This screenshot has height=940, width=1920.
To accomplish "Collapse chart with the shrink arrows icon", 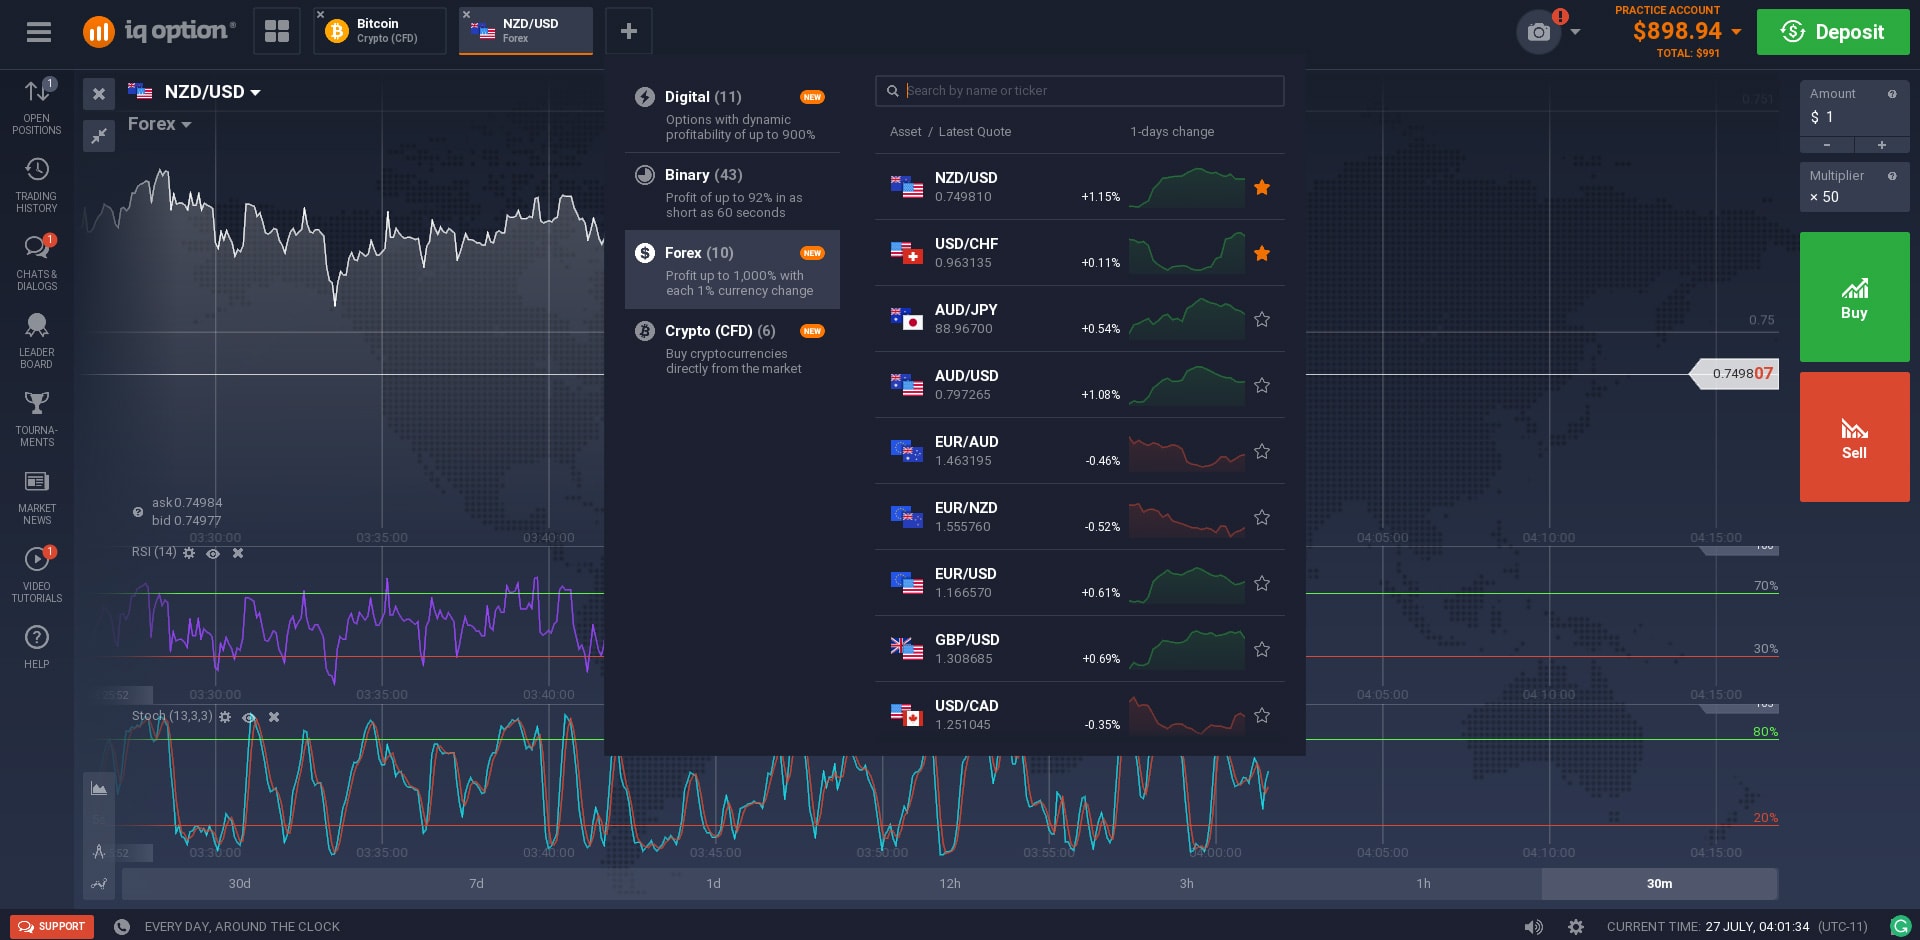I will point(99,135).
